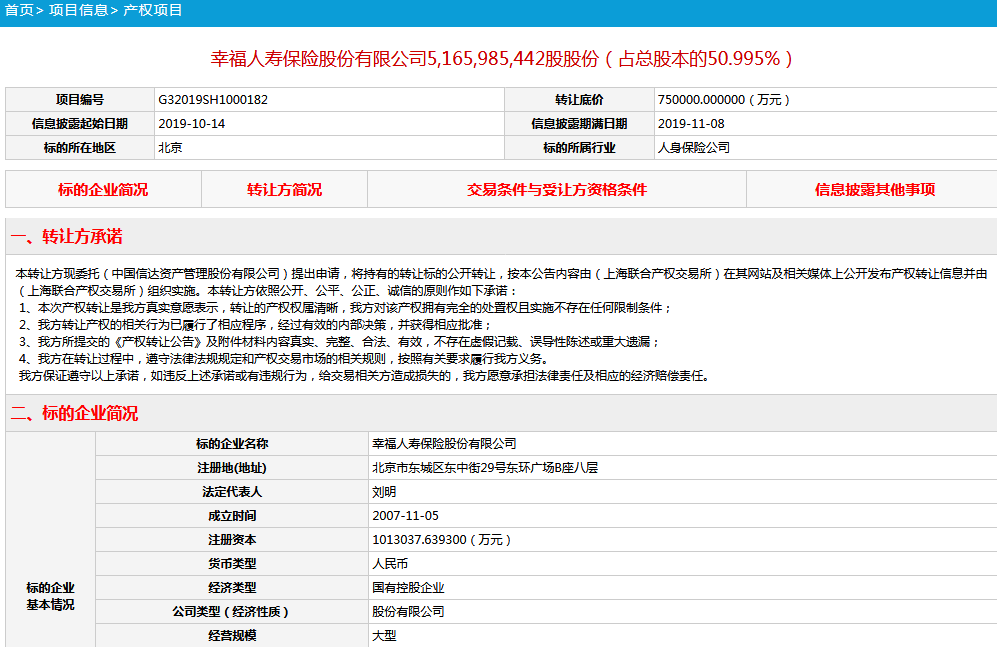
Task: Click the 首页 breadcrumb link
Action: (x=18, y=10)
